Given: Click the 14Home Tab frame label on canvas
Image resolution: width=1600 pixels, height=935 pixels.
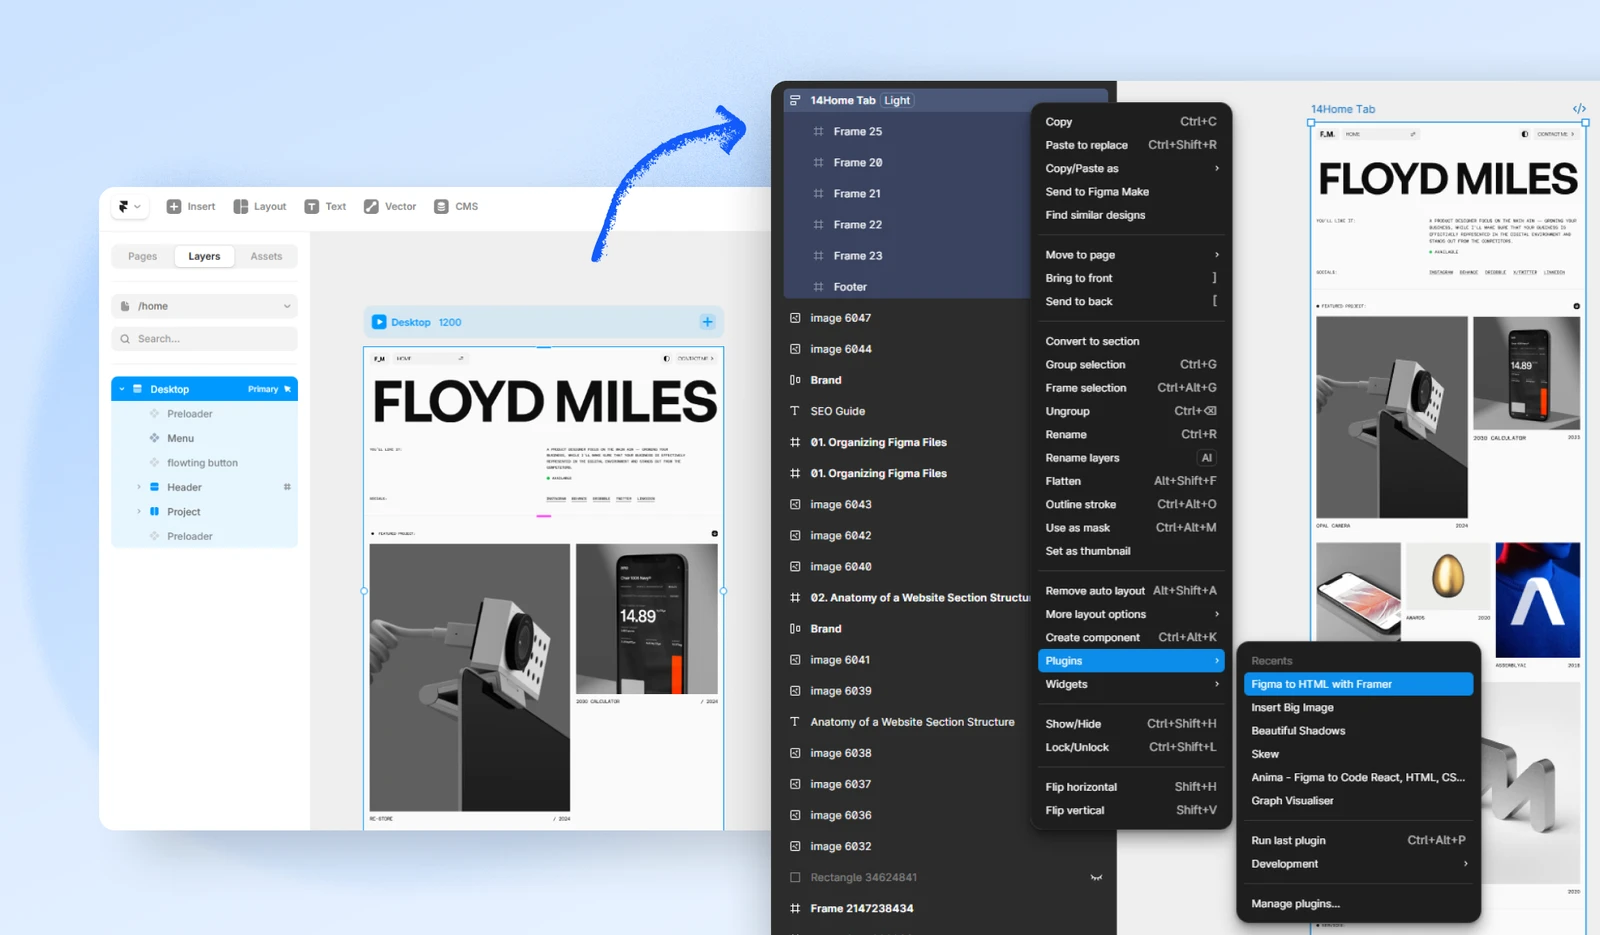Looking at the screenshot, I should (1343, 109).
